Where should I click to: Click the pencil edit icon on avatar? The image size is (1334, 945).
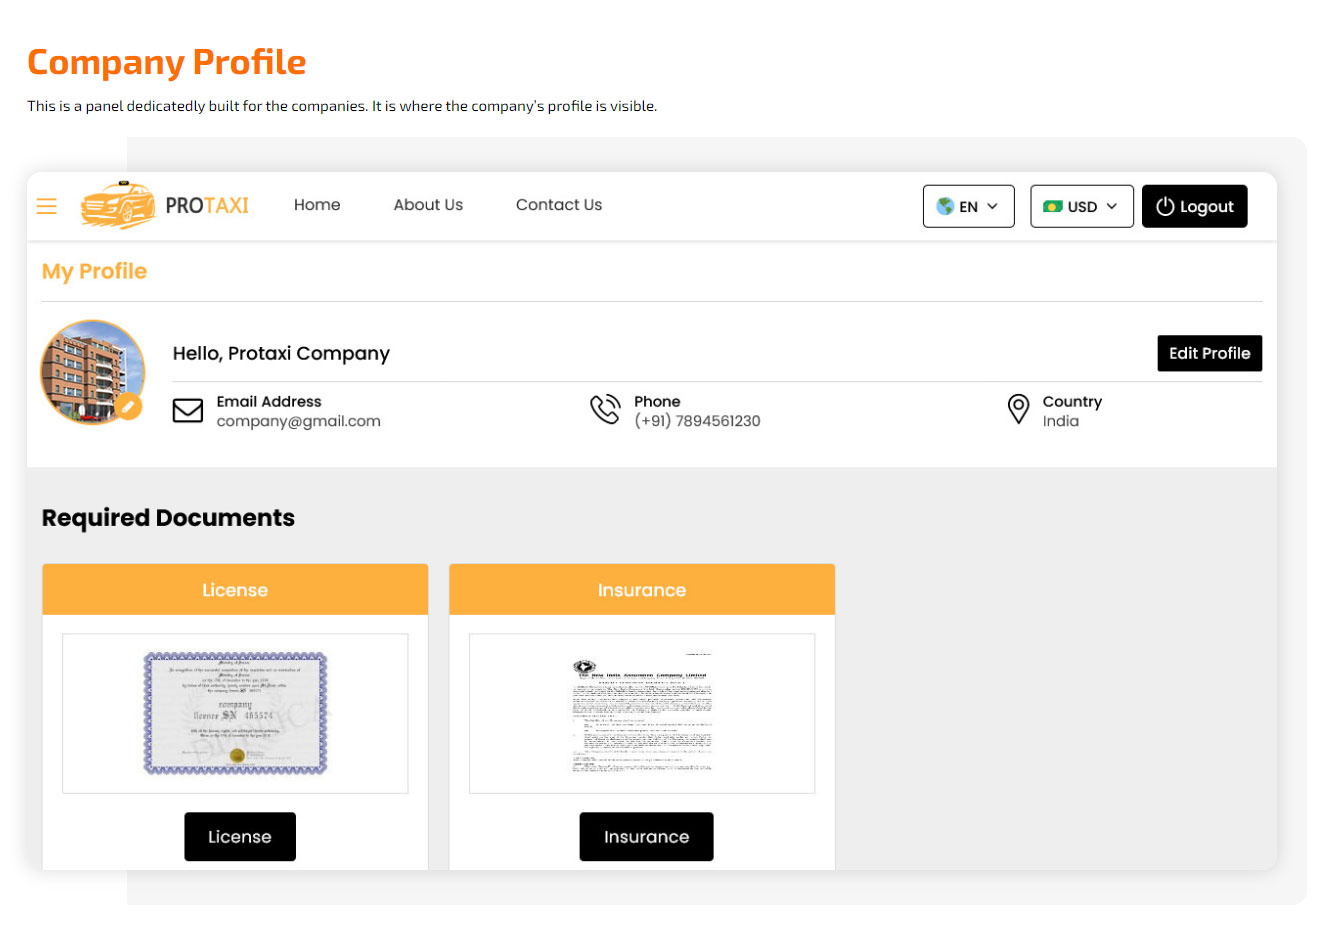click(x=128, y=407)
